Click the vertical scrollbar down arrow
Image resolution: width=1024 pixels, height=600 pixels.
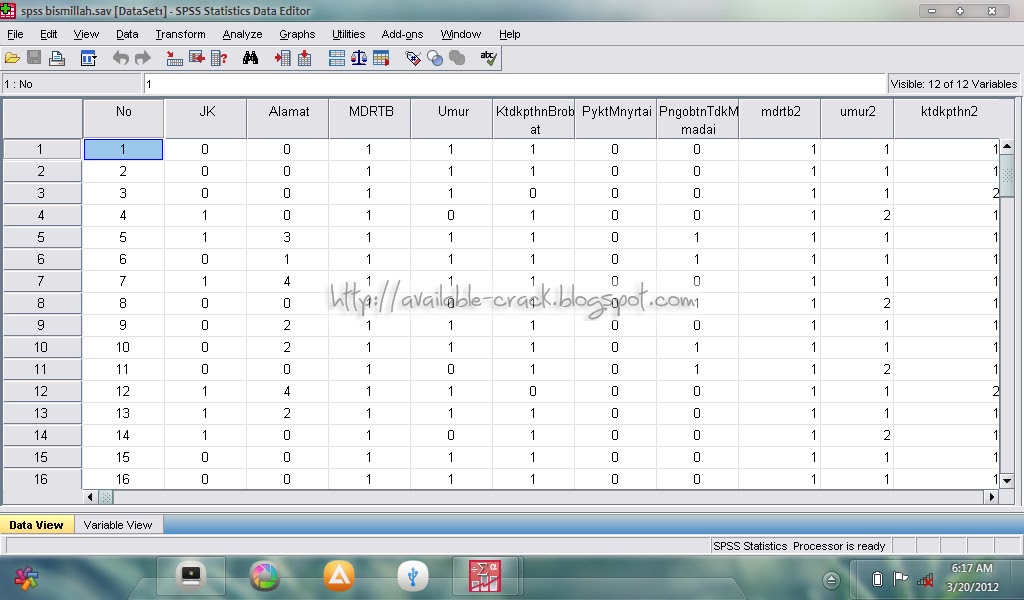(1007, 481)
